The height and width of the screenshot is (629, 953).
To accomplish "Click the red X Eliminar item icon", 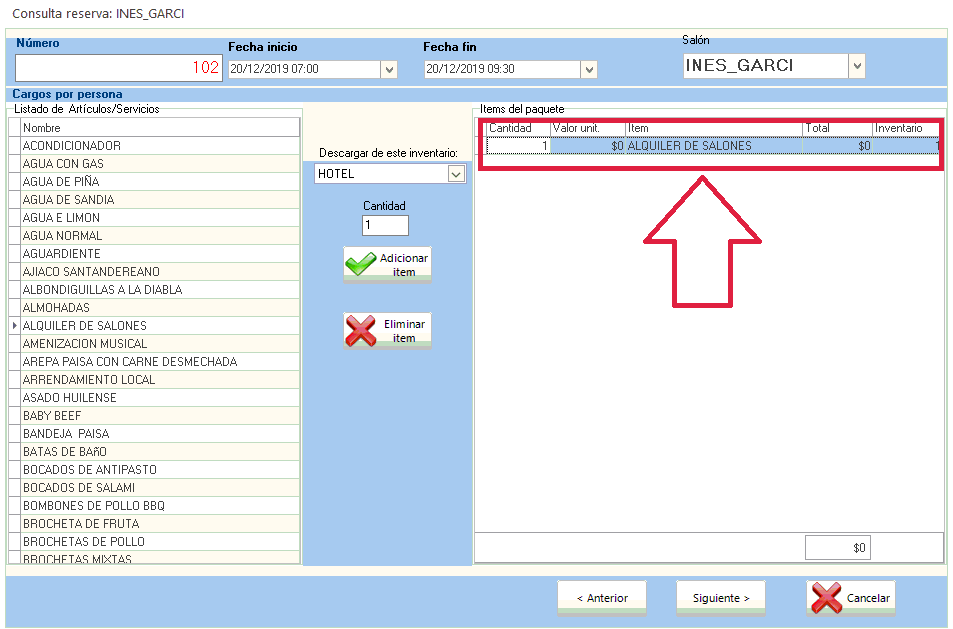I will click(x=361, y=331).
